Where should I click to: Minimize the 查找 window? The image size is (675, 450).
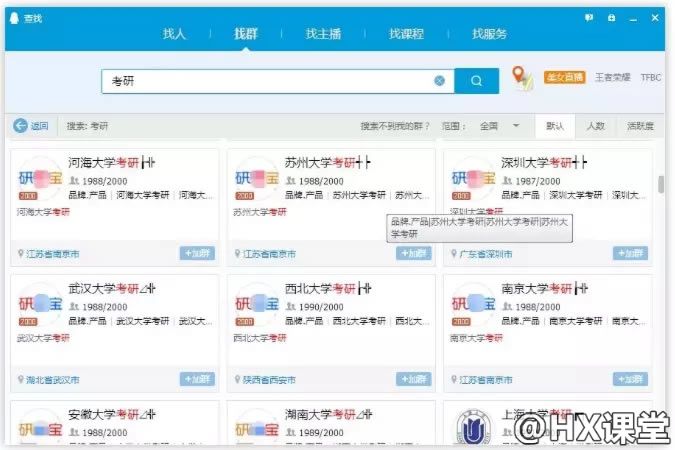pos(633,19)
